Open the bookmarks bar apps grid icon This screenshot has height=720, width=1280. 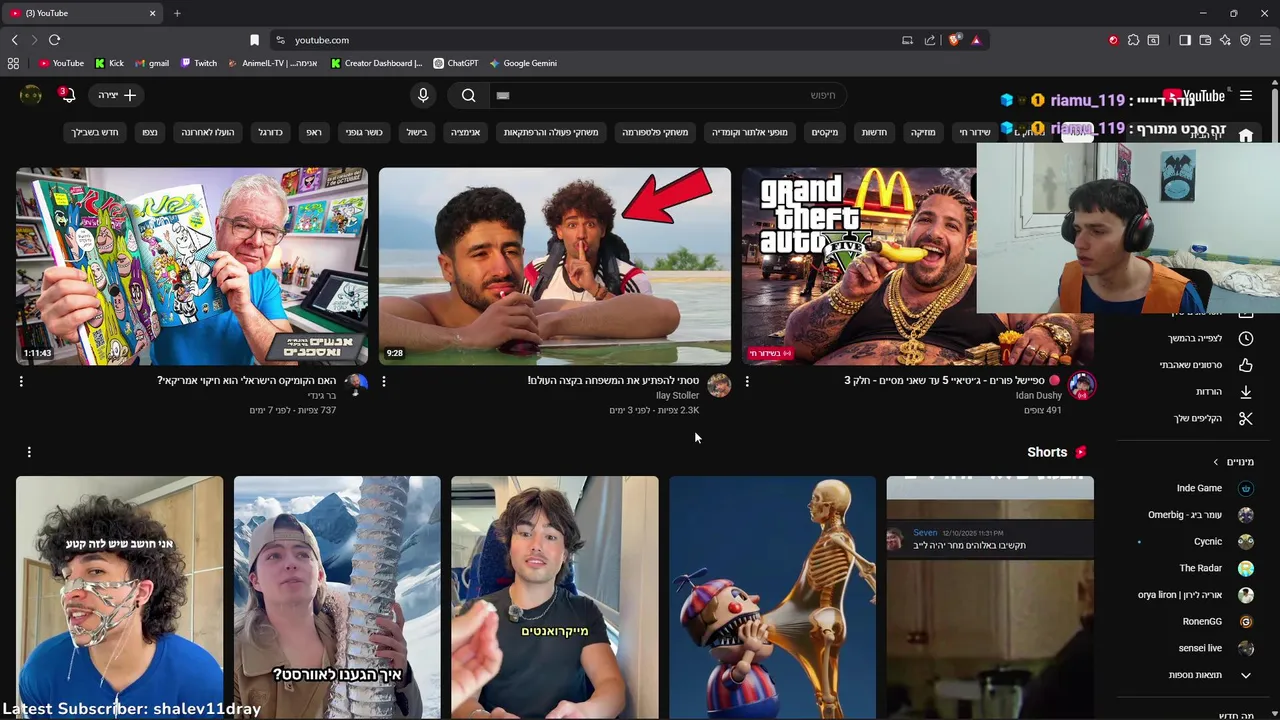(13, 63)
